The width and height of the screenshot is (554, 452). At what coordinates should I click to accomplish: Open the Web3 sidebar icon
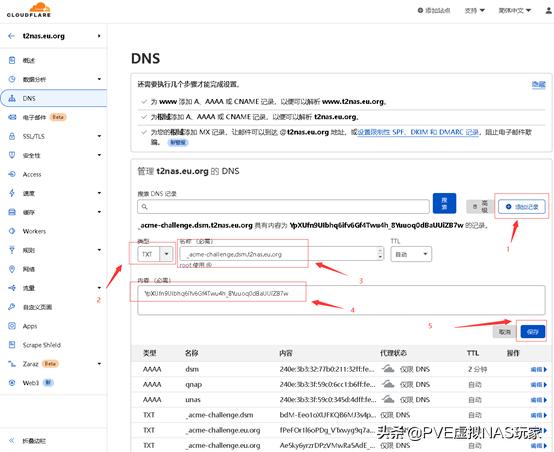pyautogui.click(x=12, y=383)
